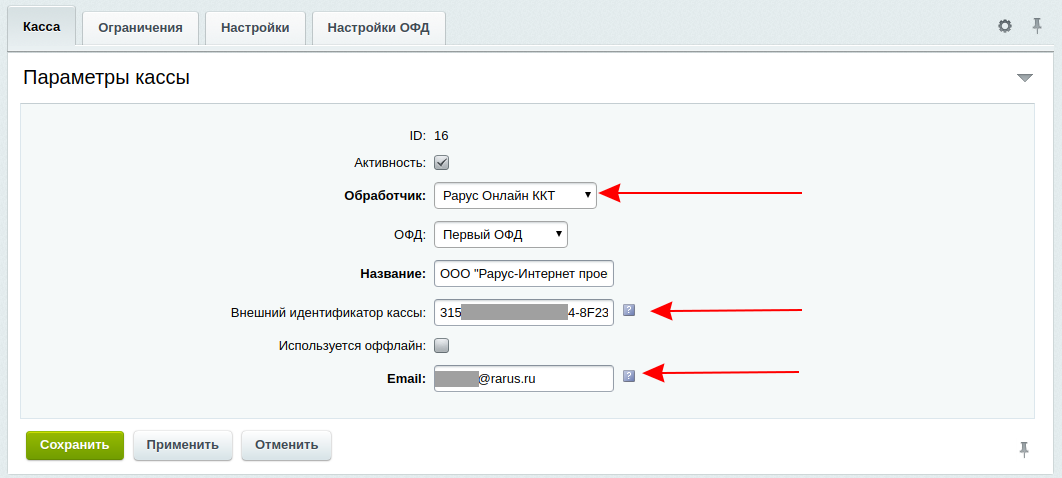Click help icon next to external cash register ID

click(x=629, y=310)
